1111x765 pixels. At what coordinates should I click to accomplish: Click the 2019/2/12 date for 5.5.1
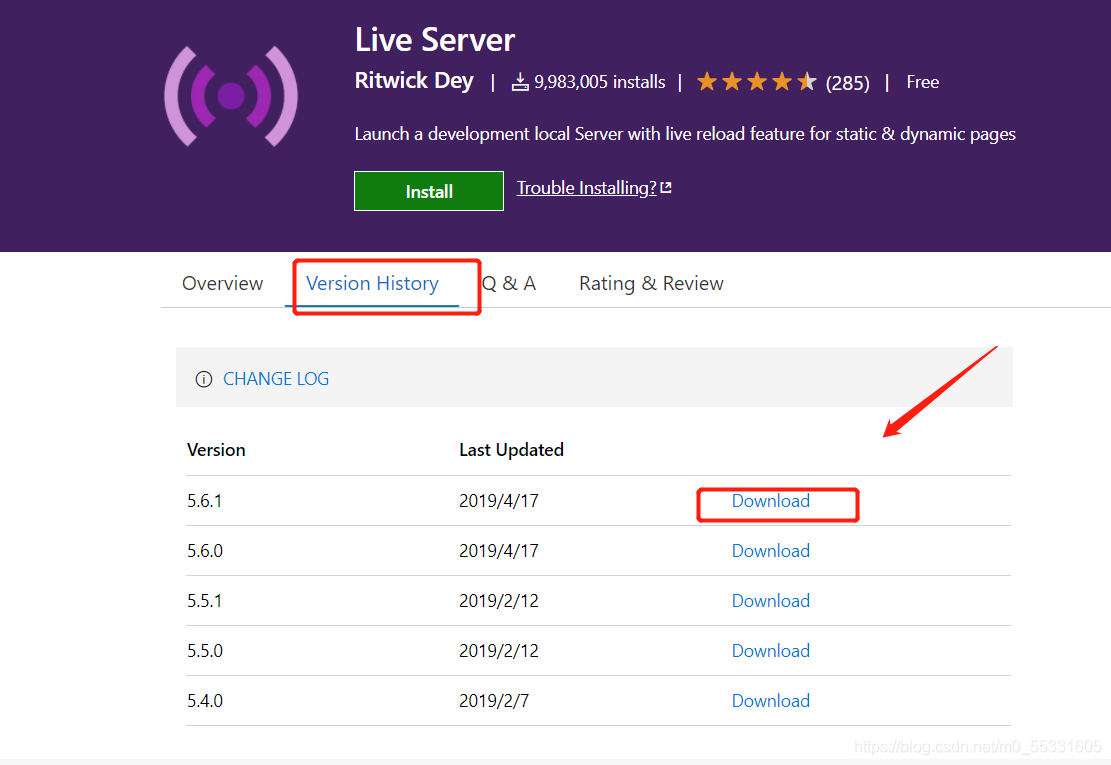499,601
